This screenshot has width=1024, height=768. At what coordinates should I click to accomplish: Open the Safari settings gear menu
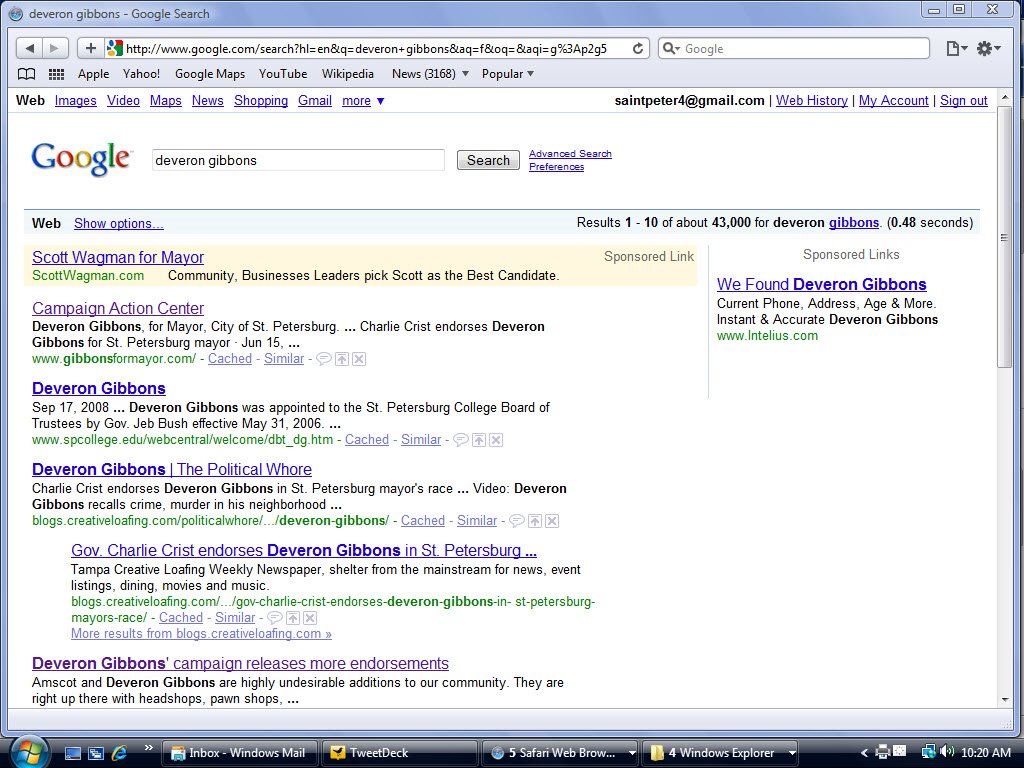click(x=988, y=48)
